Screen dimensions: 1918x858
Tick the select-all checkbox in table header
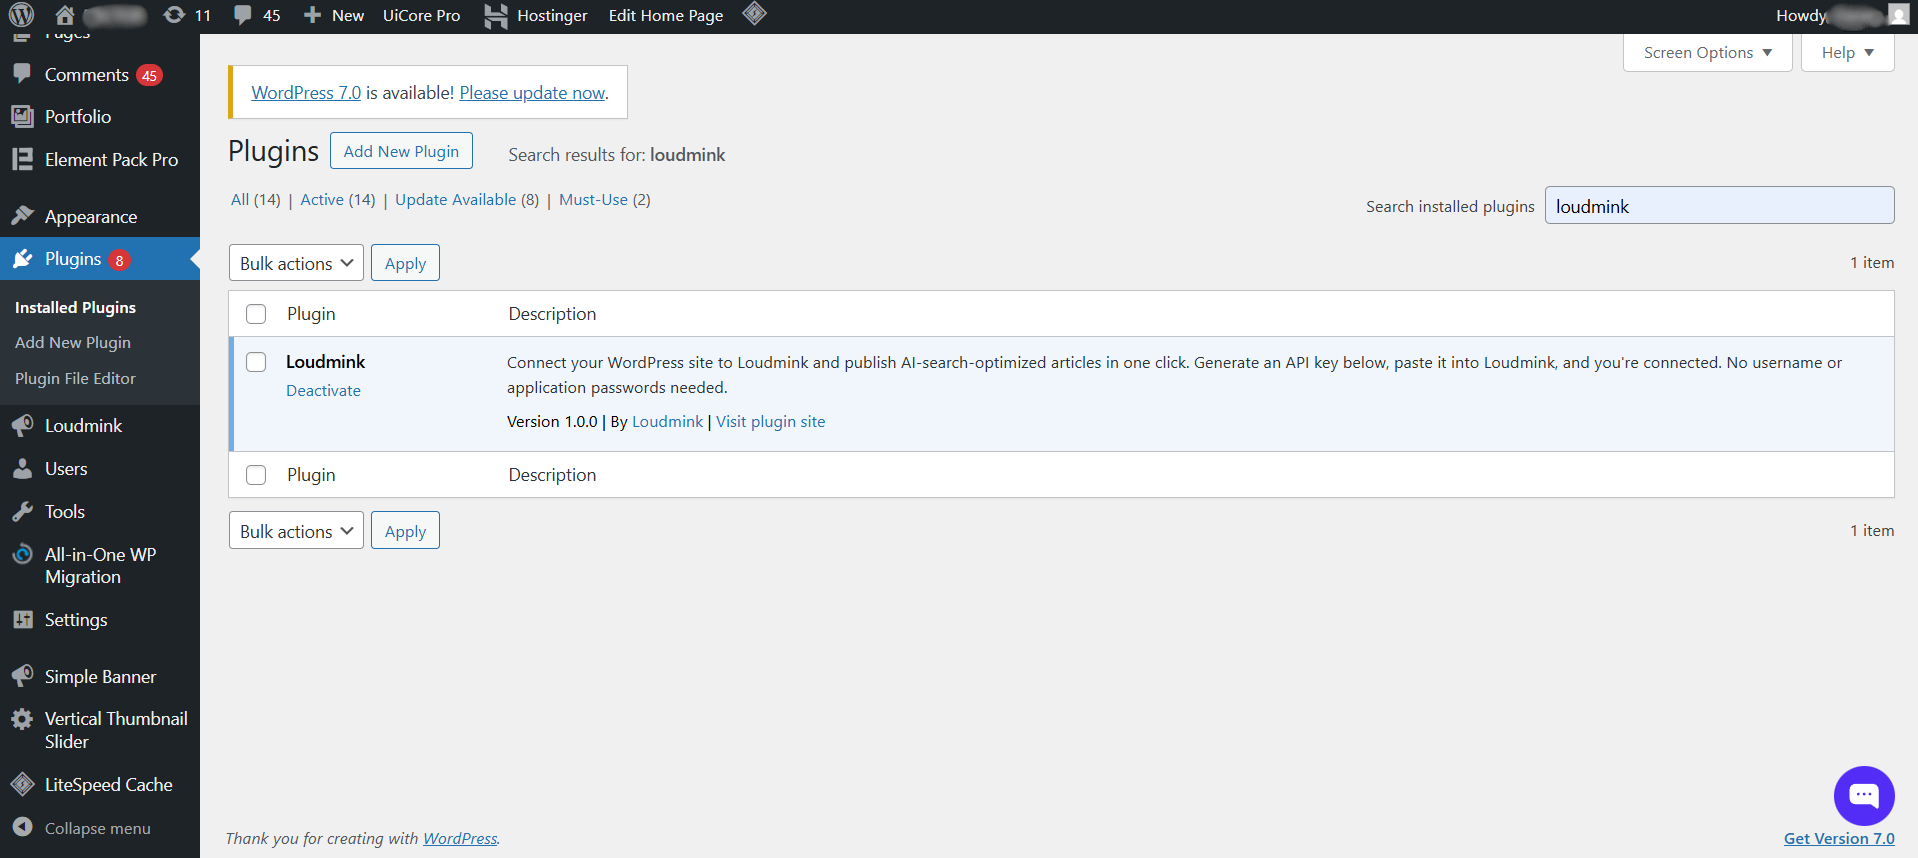pos(256,314)
